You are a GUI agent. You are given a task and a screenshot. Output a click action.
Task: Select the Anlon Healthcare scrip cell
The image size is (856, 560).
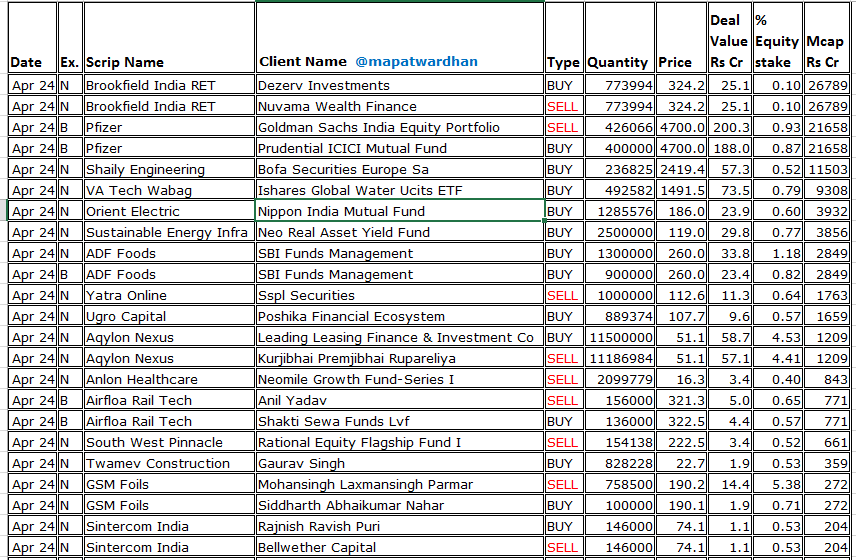point(169,379)
